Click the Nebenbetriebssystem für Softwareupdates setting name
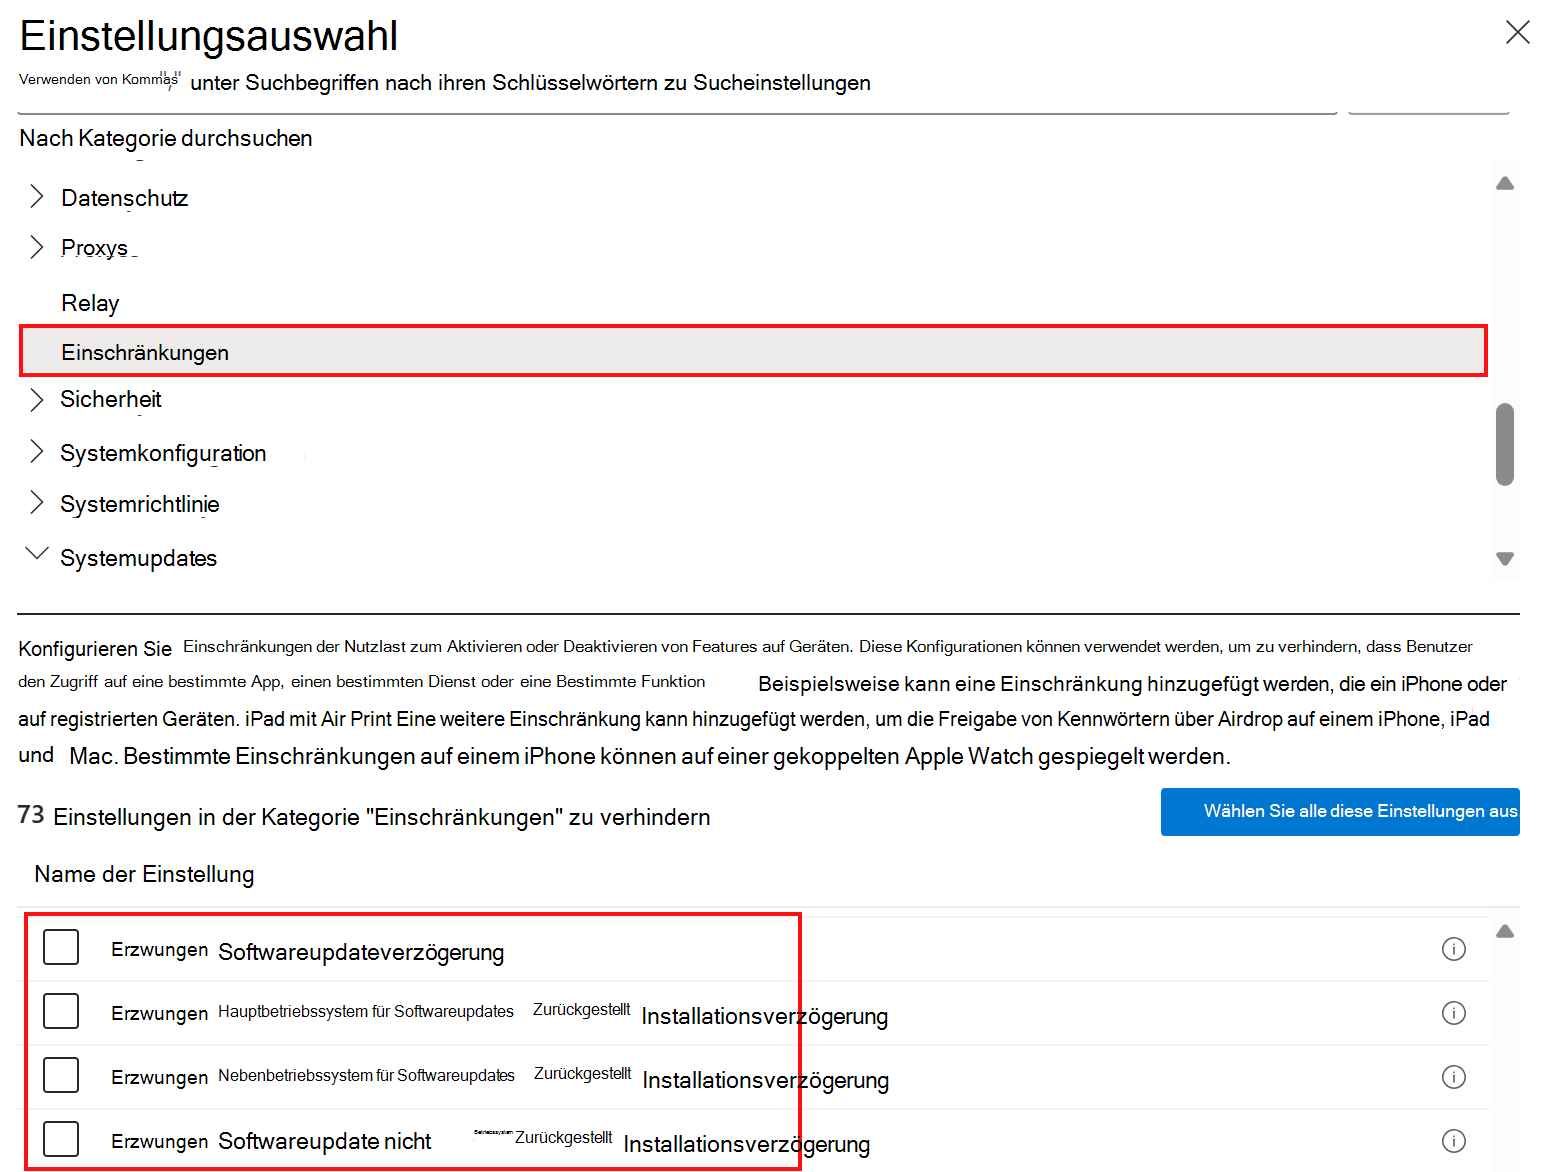 click(x=500, y=1078)
